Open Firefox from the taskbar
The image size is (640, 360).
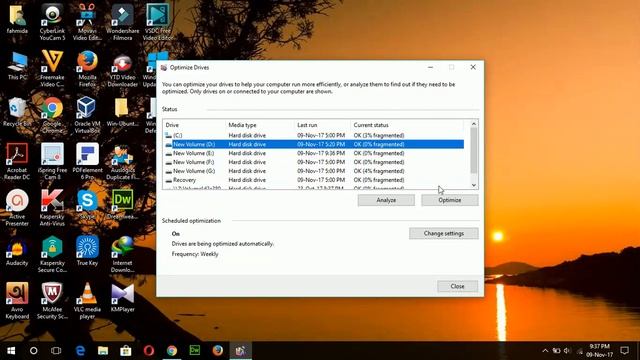[x=218, y=351]
